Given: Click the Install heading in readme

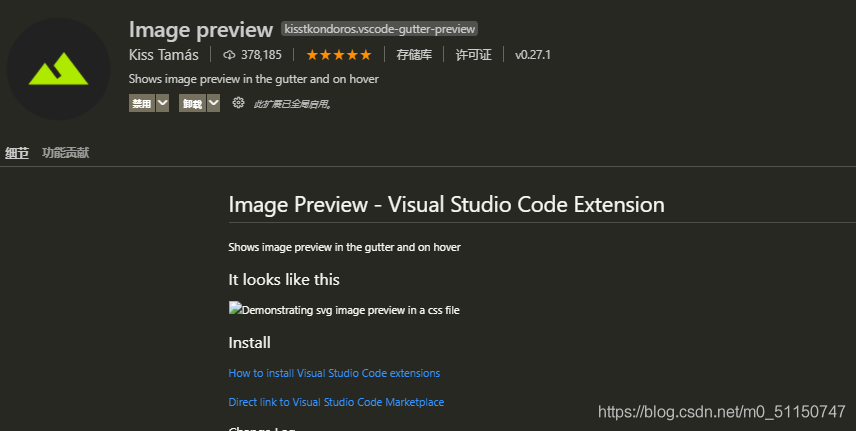Looking at the screenshot, I should (249, 343).
